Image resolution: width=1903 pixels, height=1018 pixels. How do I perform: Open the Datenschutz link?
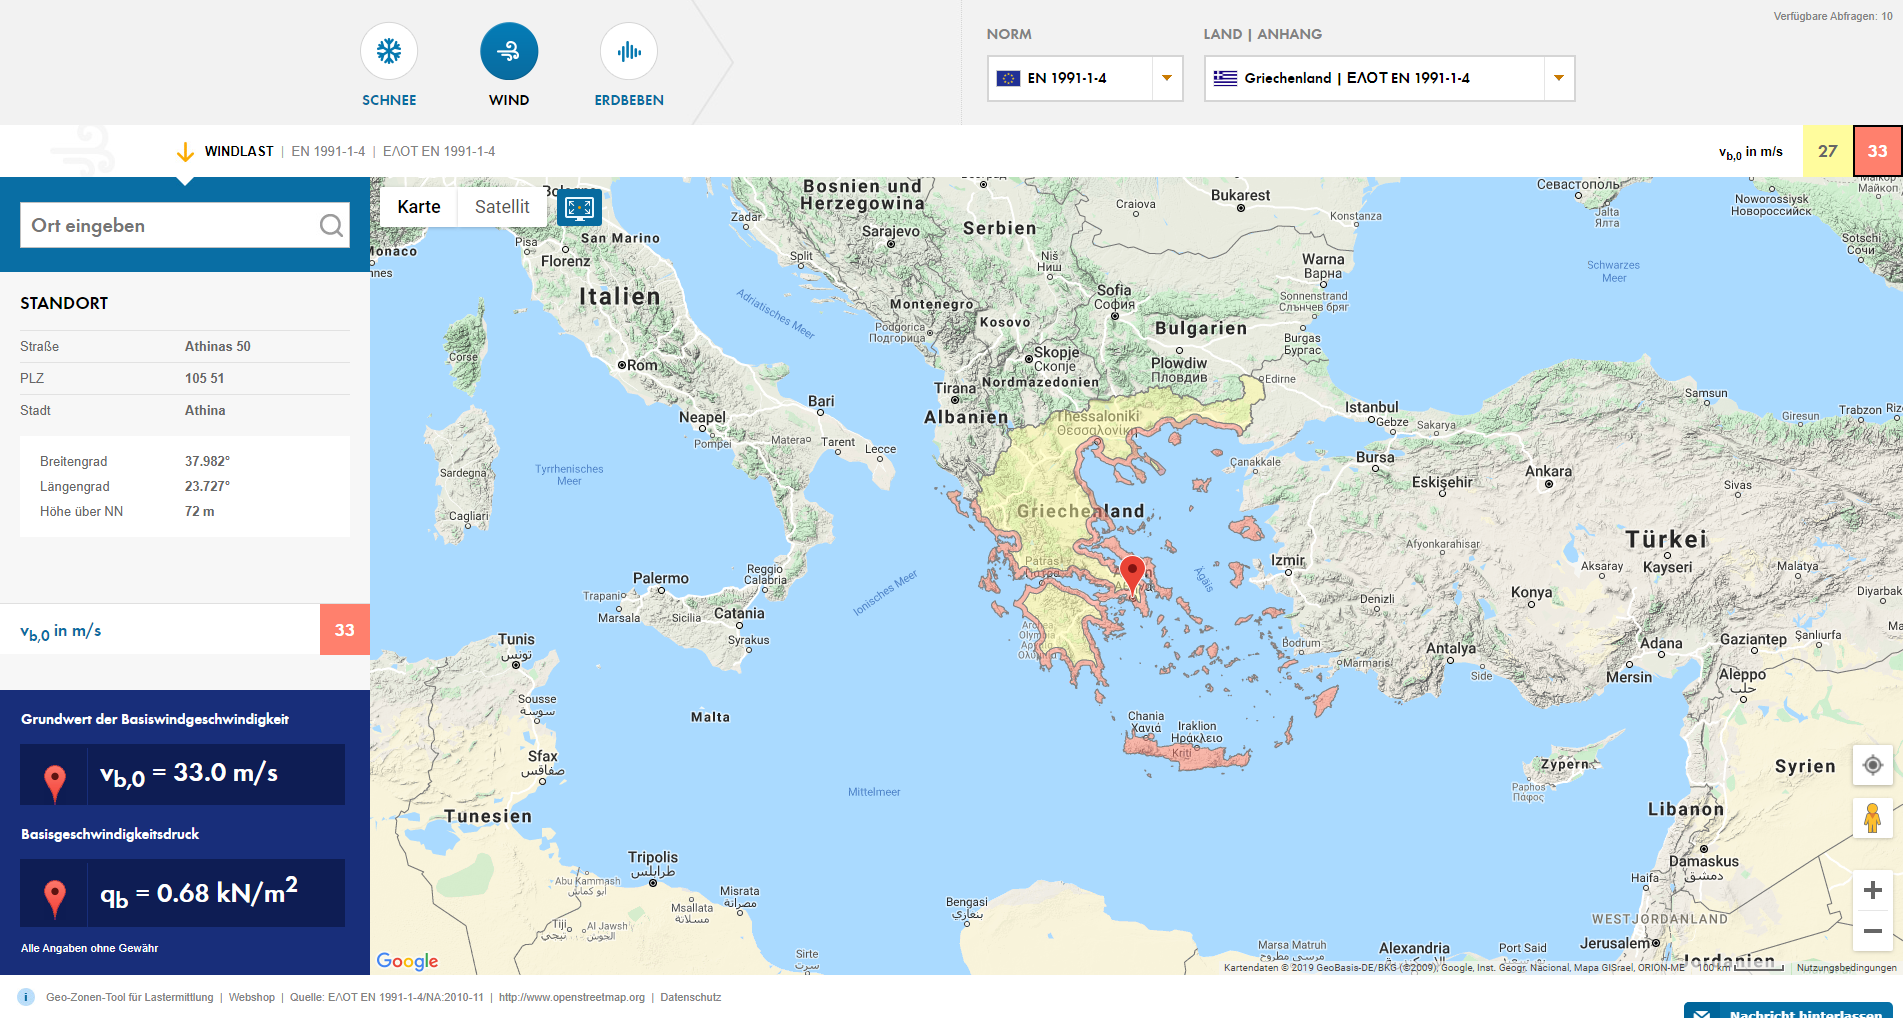point(690,997)
